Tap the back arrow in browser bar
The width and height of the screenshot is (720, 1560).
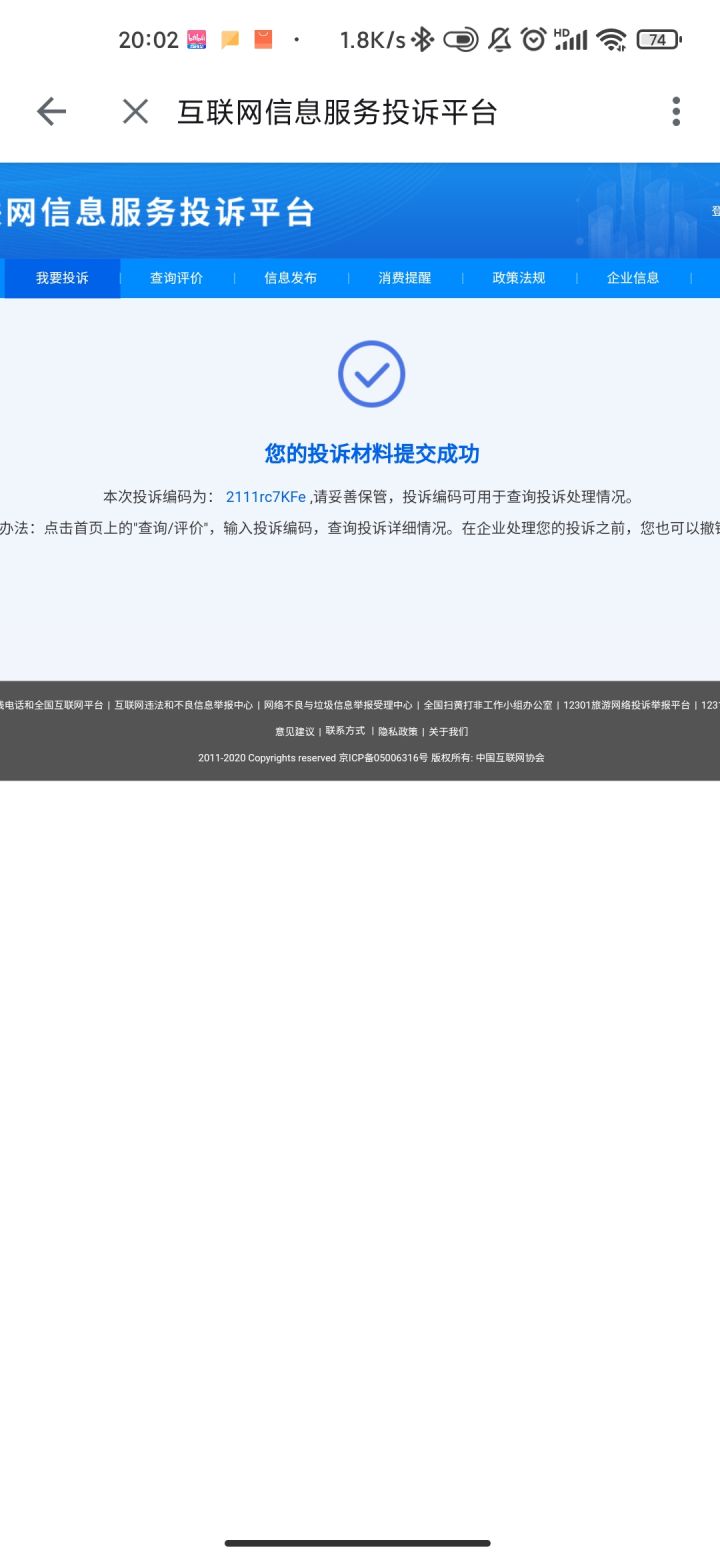tap(51, 112)
